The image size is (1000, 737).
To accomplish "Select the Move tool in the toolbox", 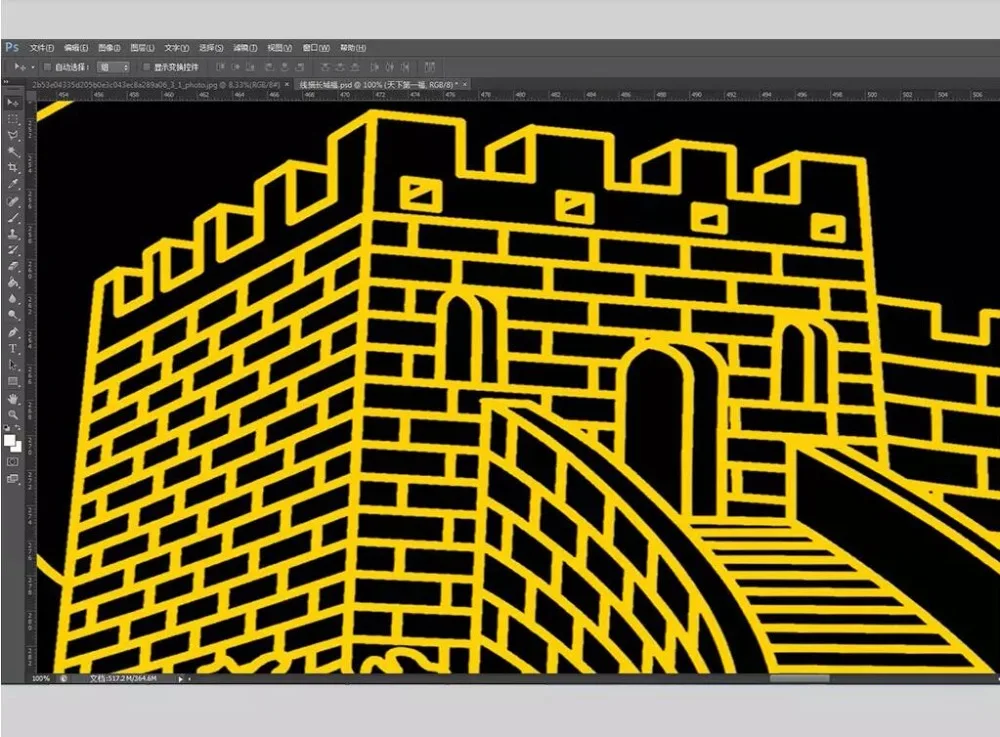I will point(13,102).
